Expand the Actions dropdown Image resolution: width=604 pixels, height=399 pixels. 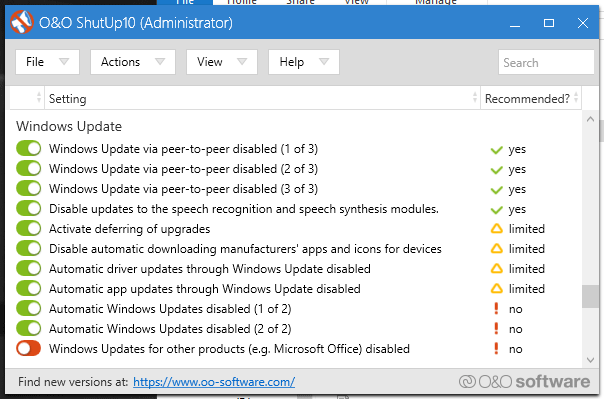tap(133, 62)
